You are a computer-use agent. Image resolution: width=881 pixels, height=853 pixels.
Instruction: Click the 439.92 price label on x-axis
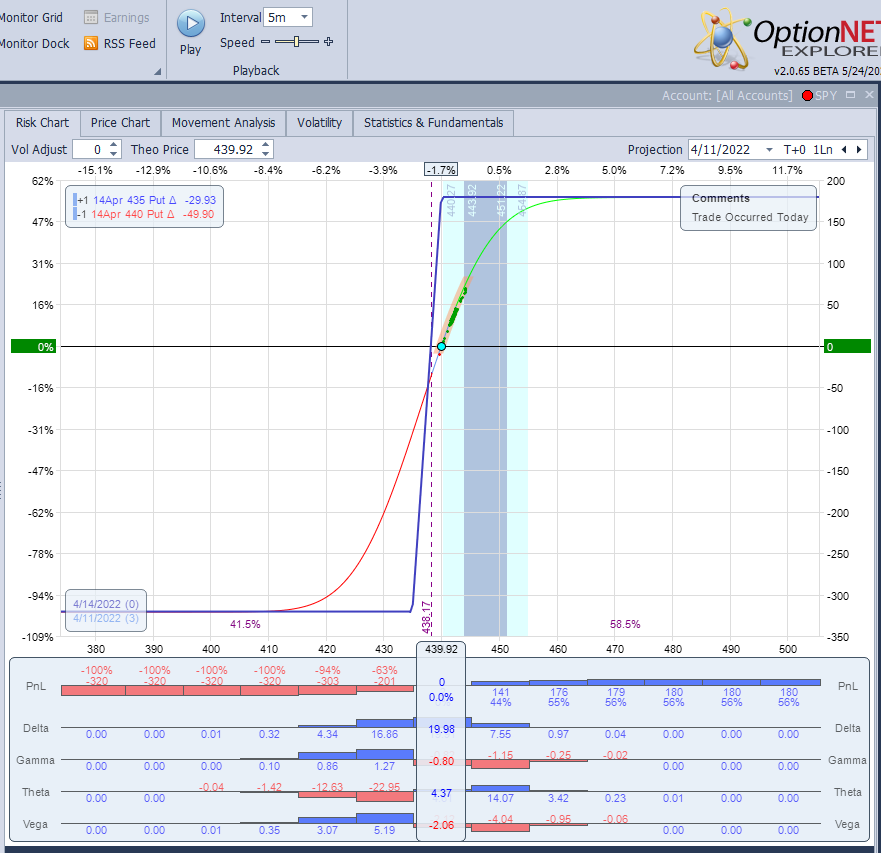point(441,649)
